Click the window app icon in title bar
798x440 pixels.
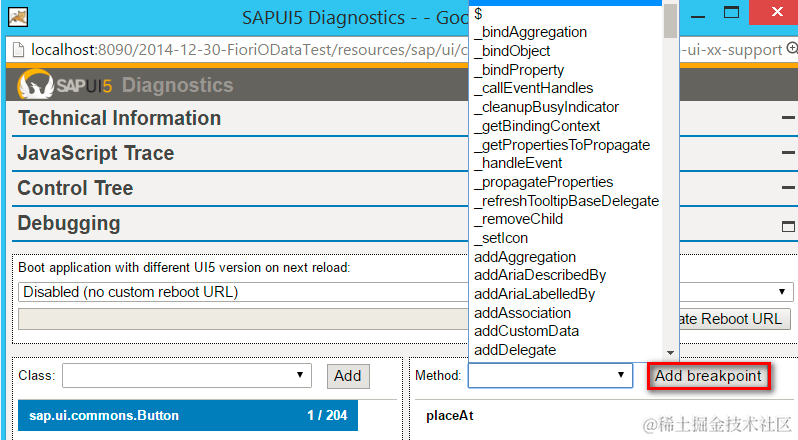tap(18, 17)
